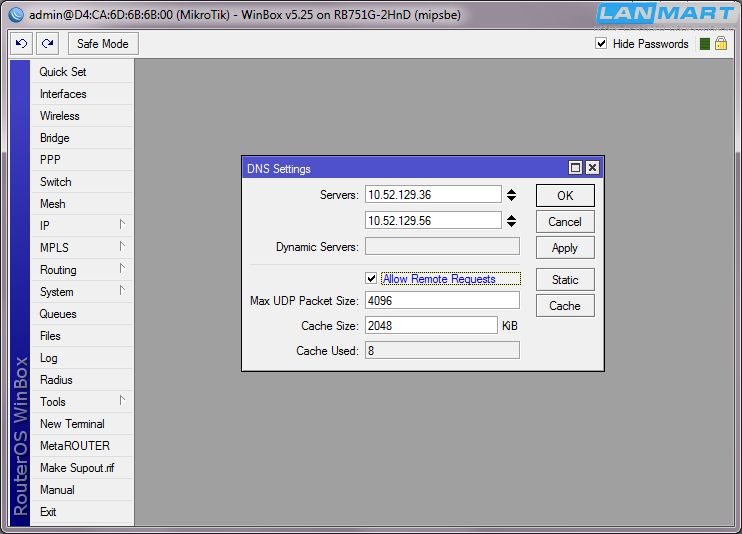Click the WinBox logo in title bar
Image resolution: width=742 pixels, height=534 pixels.
pyautogui.click(x=16, y=15)
